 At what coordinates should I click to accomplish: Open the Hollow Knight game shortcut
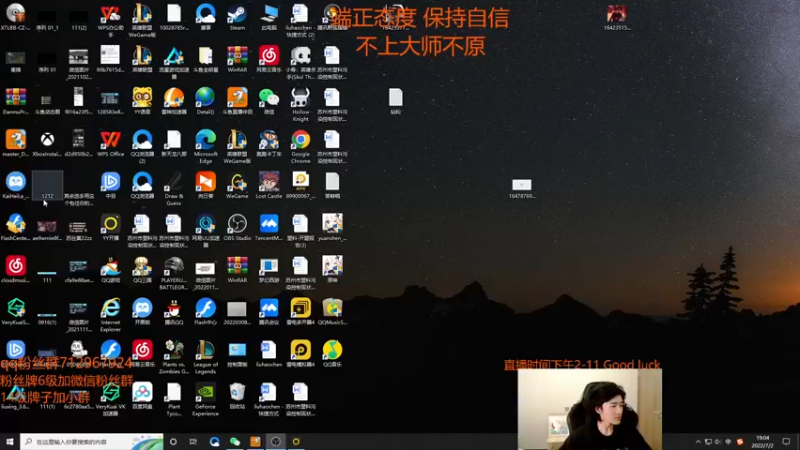301,102
